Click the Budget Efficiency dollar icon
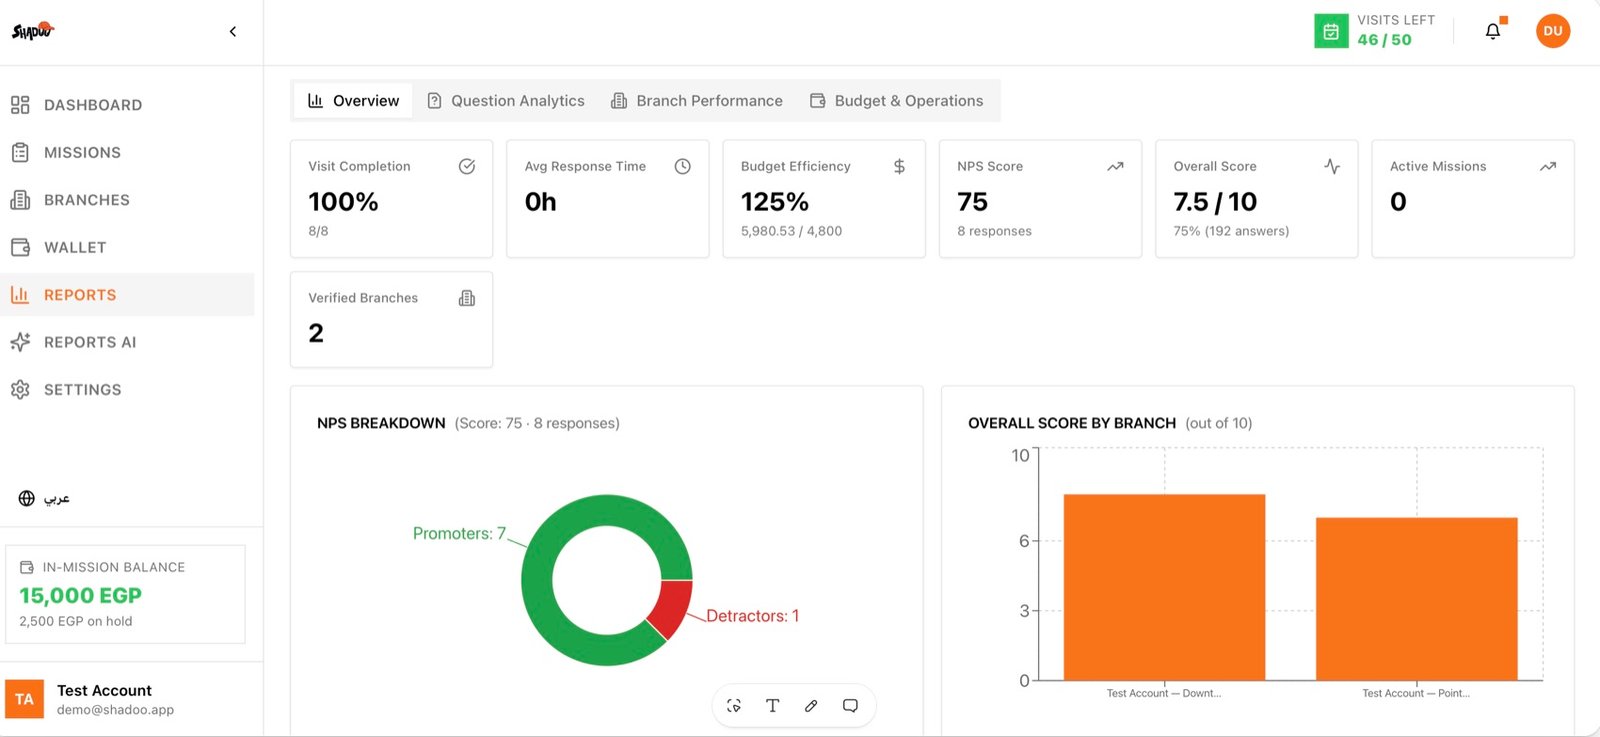Image resolution: width=1600 pixels, height=737 pixels. pos(899,166)
